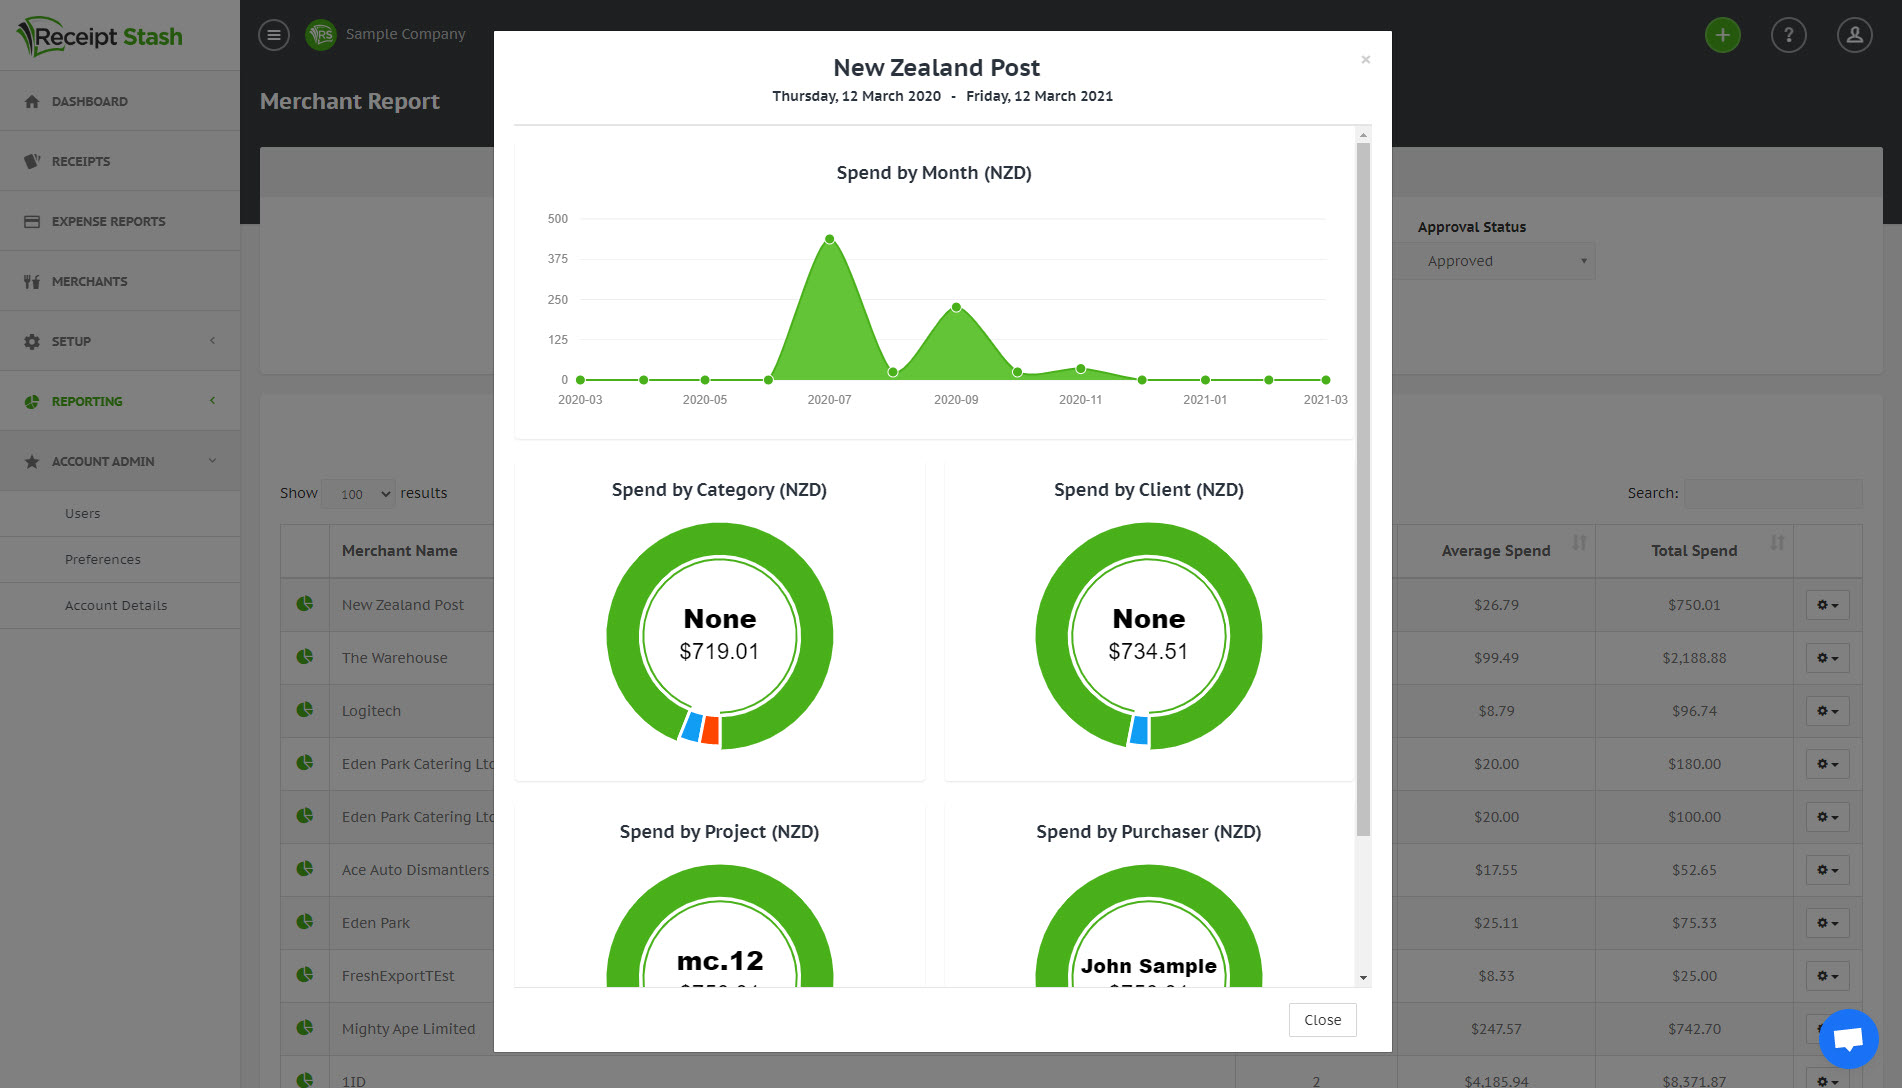Open Preferences under Account Admin
Screen dimensions: 1902x1088
[120, 559]
